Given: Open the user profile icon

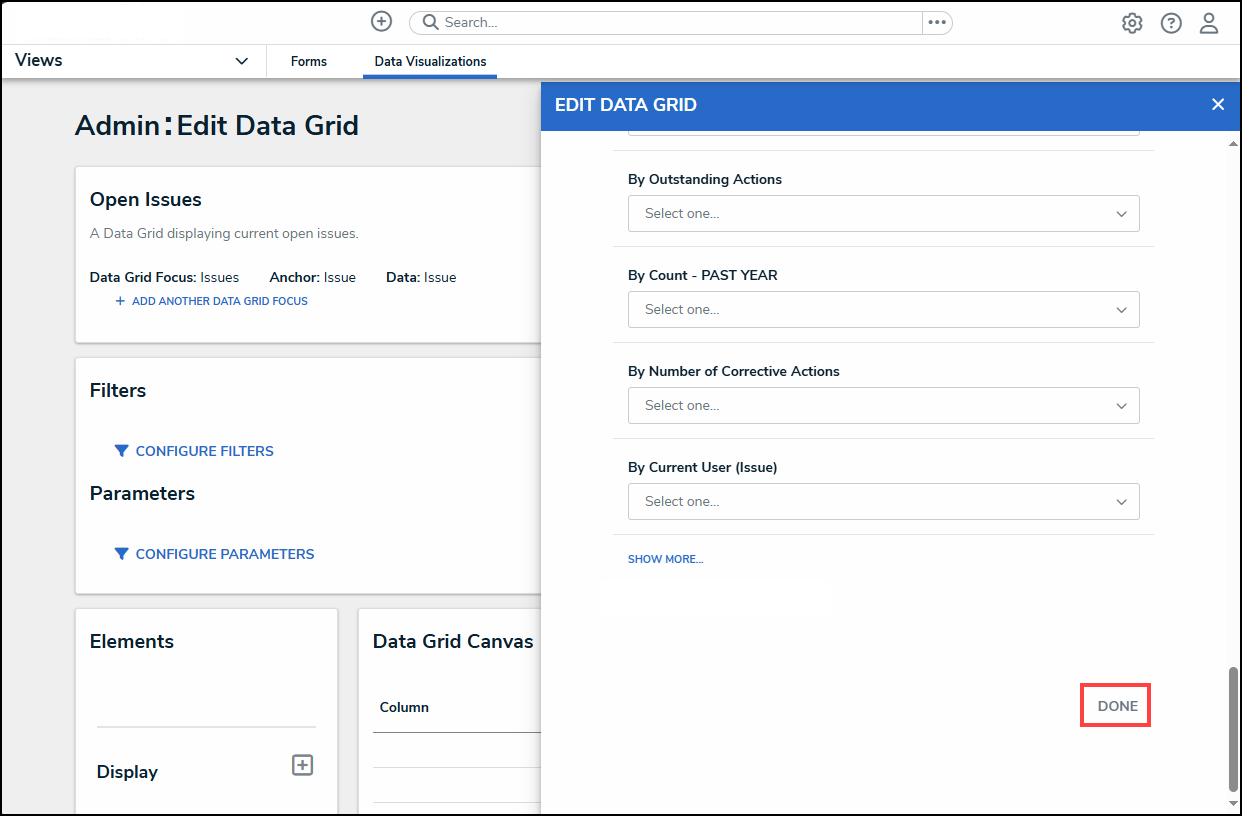Looking at the screenshot, I should point(1209,23).
